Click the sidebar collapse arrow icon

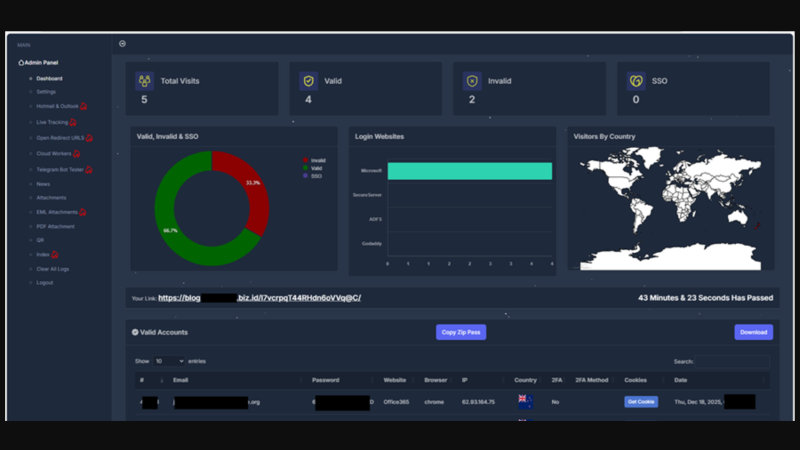click(x=122, y=44)
